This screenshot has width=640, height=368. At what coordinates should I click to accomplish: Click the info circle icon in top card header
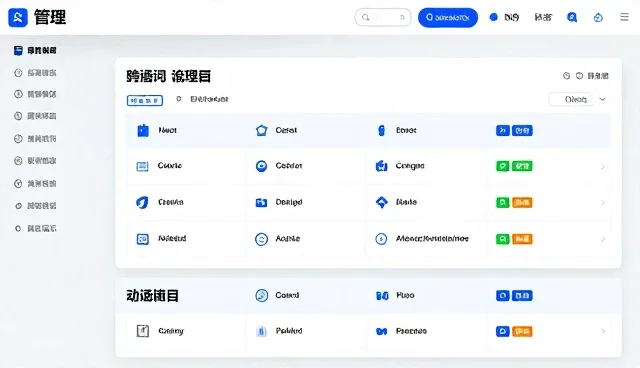click(x=579, y=76)
